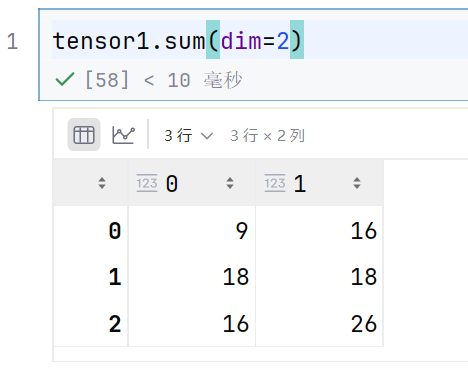Click the code line tensor1.sum(dim=2)
Image resolution: width=468 pixels, height=385 pixels.
pyautogui.click(x=177, y=41)
